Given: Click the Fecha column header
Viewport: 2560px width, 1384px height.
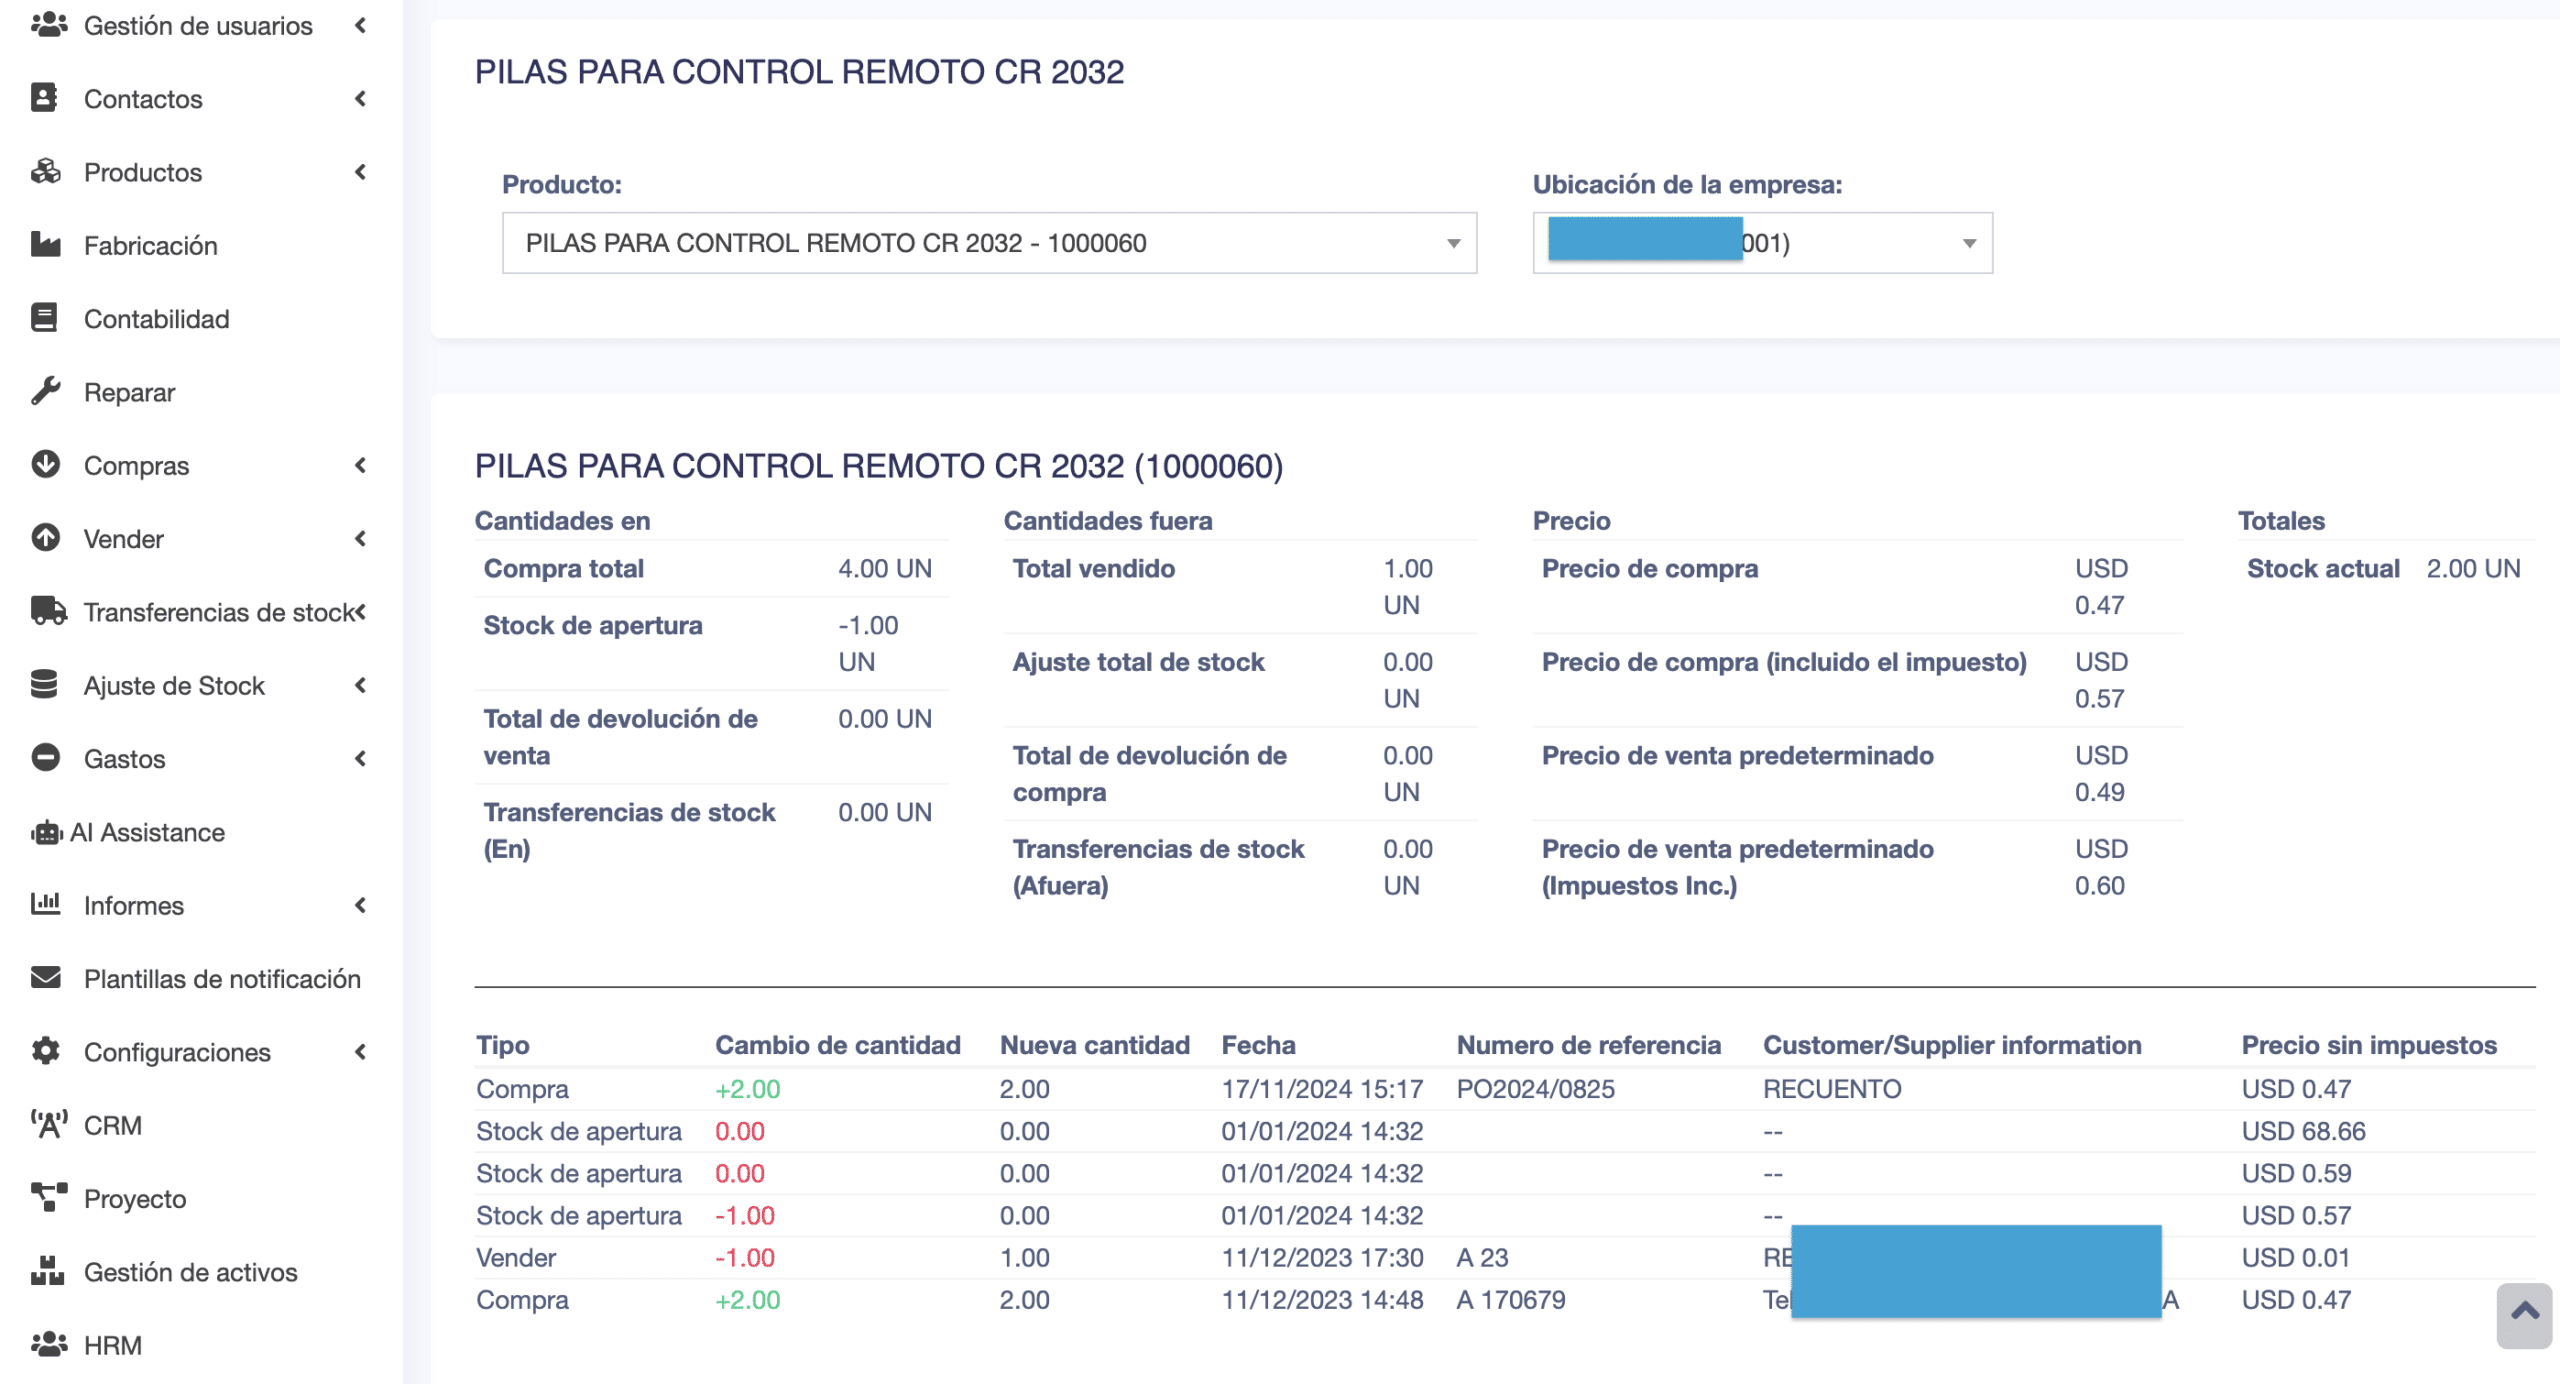Looking at the screenshot, I should tap(1258, 1045).
